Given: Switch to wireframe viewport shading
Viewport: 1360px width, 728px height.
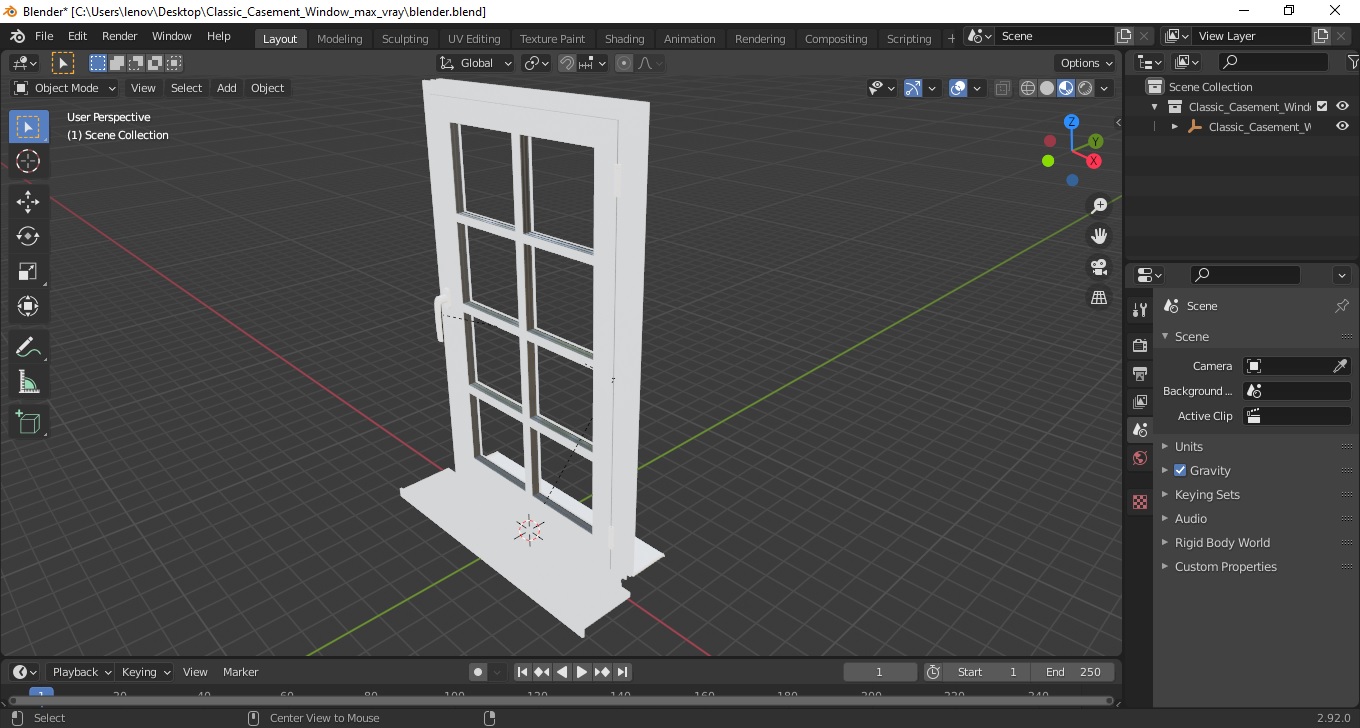Looking at the screenshot, I should tap(1028, 88).
